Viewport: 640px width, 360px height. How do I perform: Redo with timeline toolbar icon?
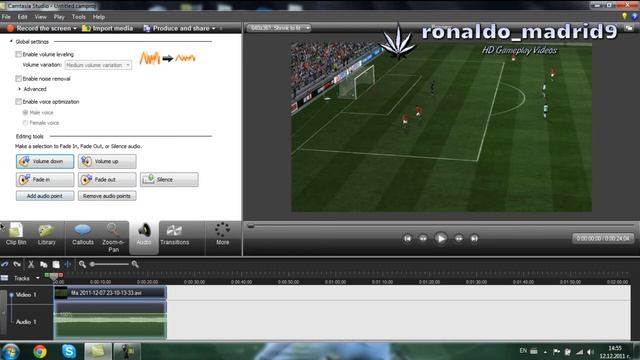pos(17,264)
